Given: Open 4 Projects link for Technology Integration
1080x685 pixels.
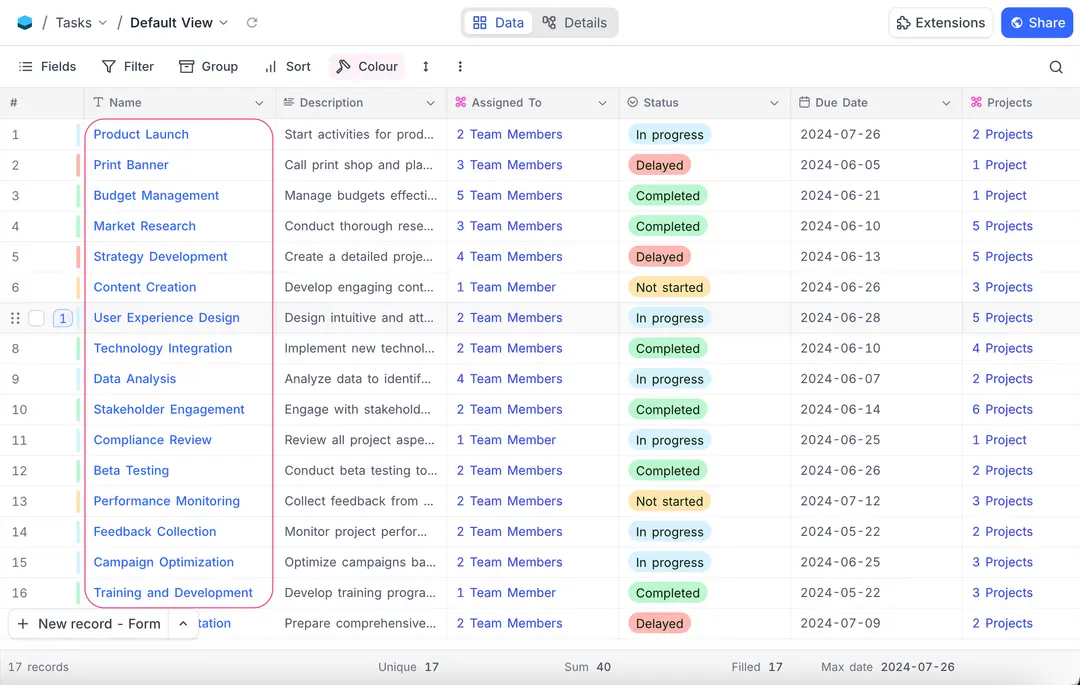Looking at the screenshot, I should pyautogui.click(x=1002, y=348).
